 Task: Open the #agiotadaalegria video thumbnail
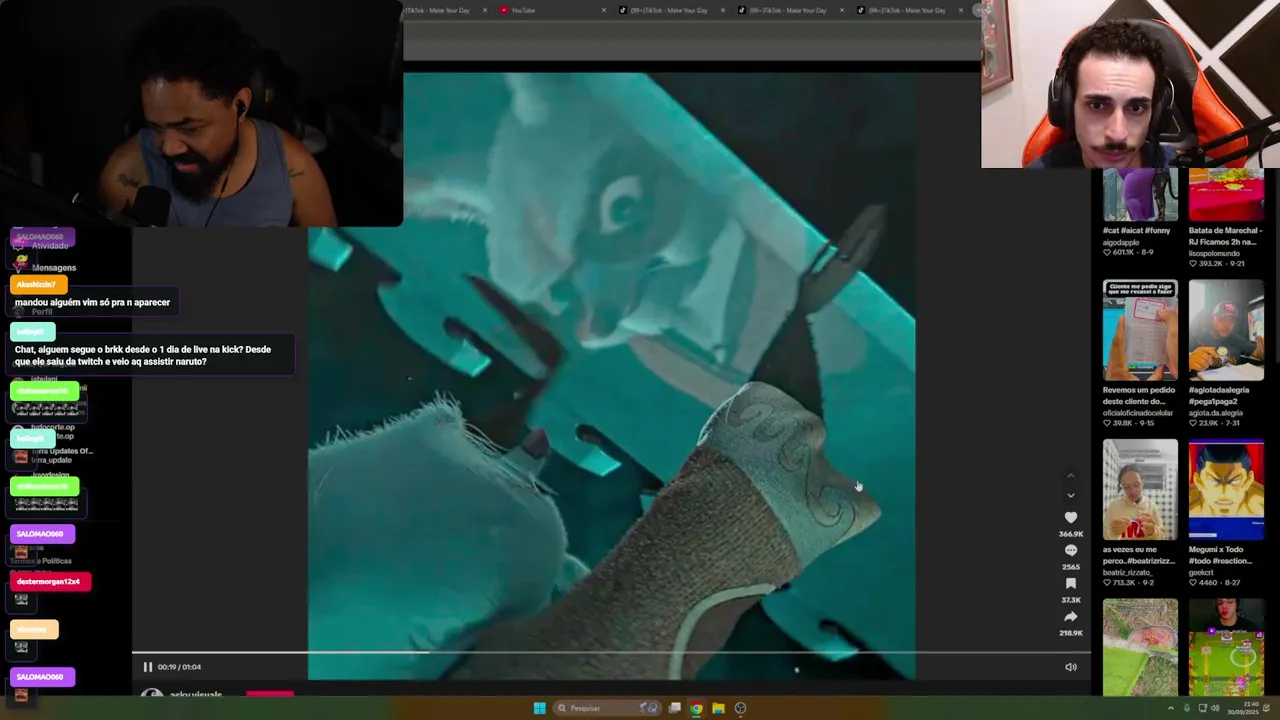click(1226, 330)
